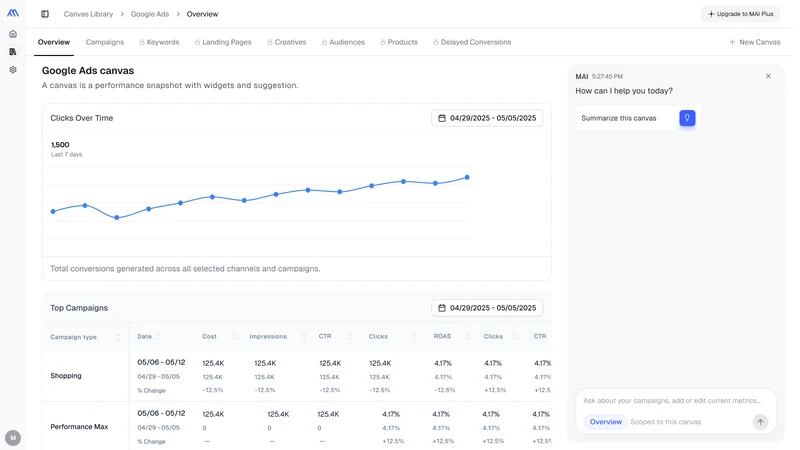Open the Settings gear in sidebar
Screen dimensions: 800x450
pos(13,69)
